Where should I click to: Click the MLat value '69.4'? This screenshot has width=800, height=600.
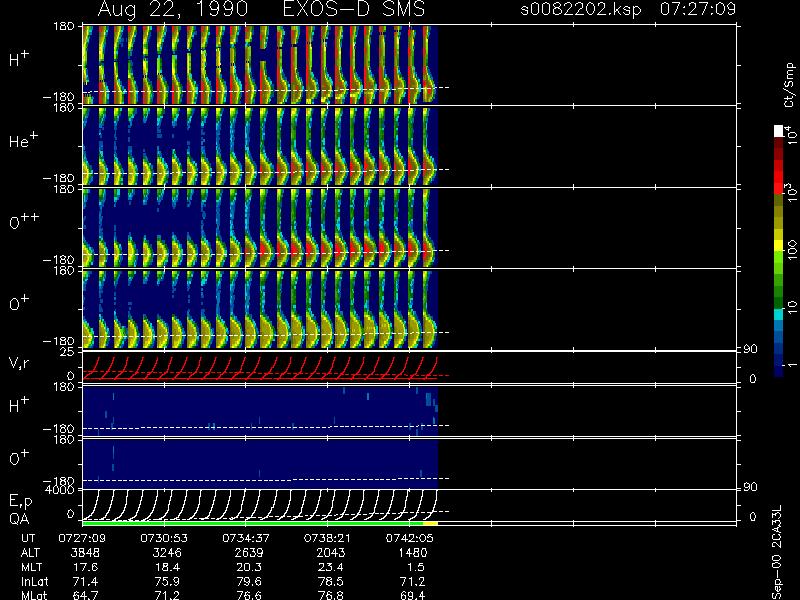(x=413, y=595)
